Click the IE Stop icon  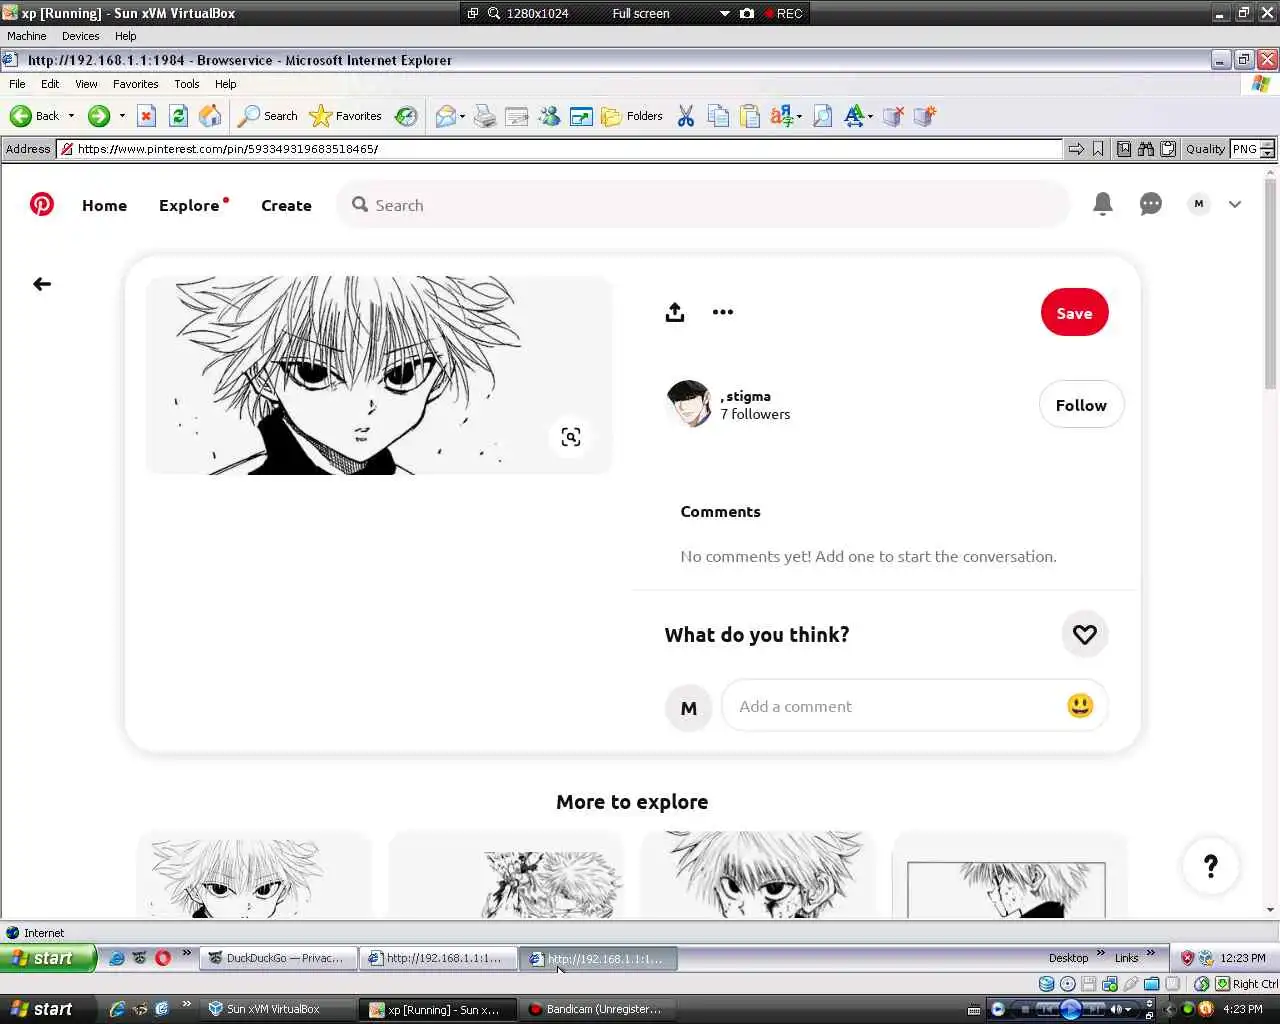(x=146, y=116)
